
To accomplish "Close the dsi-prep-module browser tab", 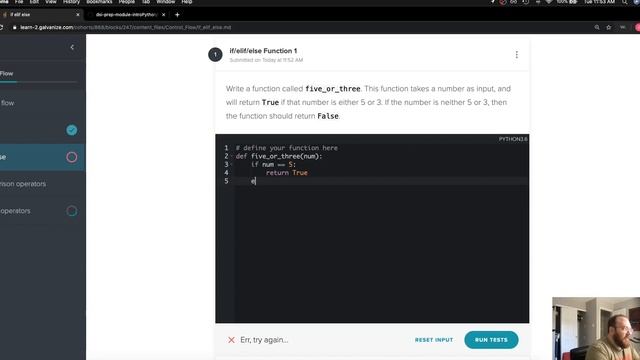I will click(164, 15).
